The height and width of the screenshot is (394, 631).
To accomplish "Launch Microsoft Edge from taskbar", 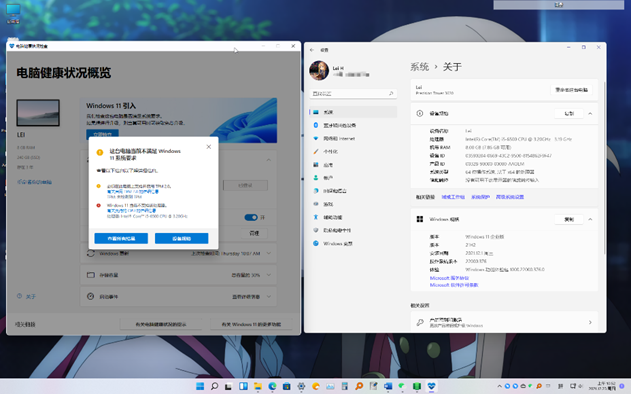I will point(272,386).
